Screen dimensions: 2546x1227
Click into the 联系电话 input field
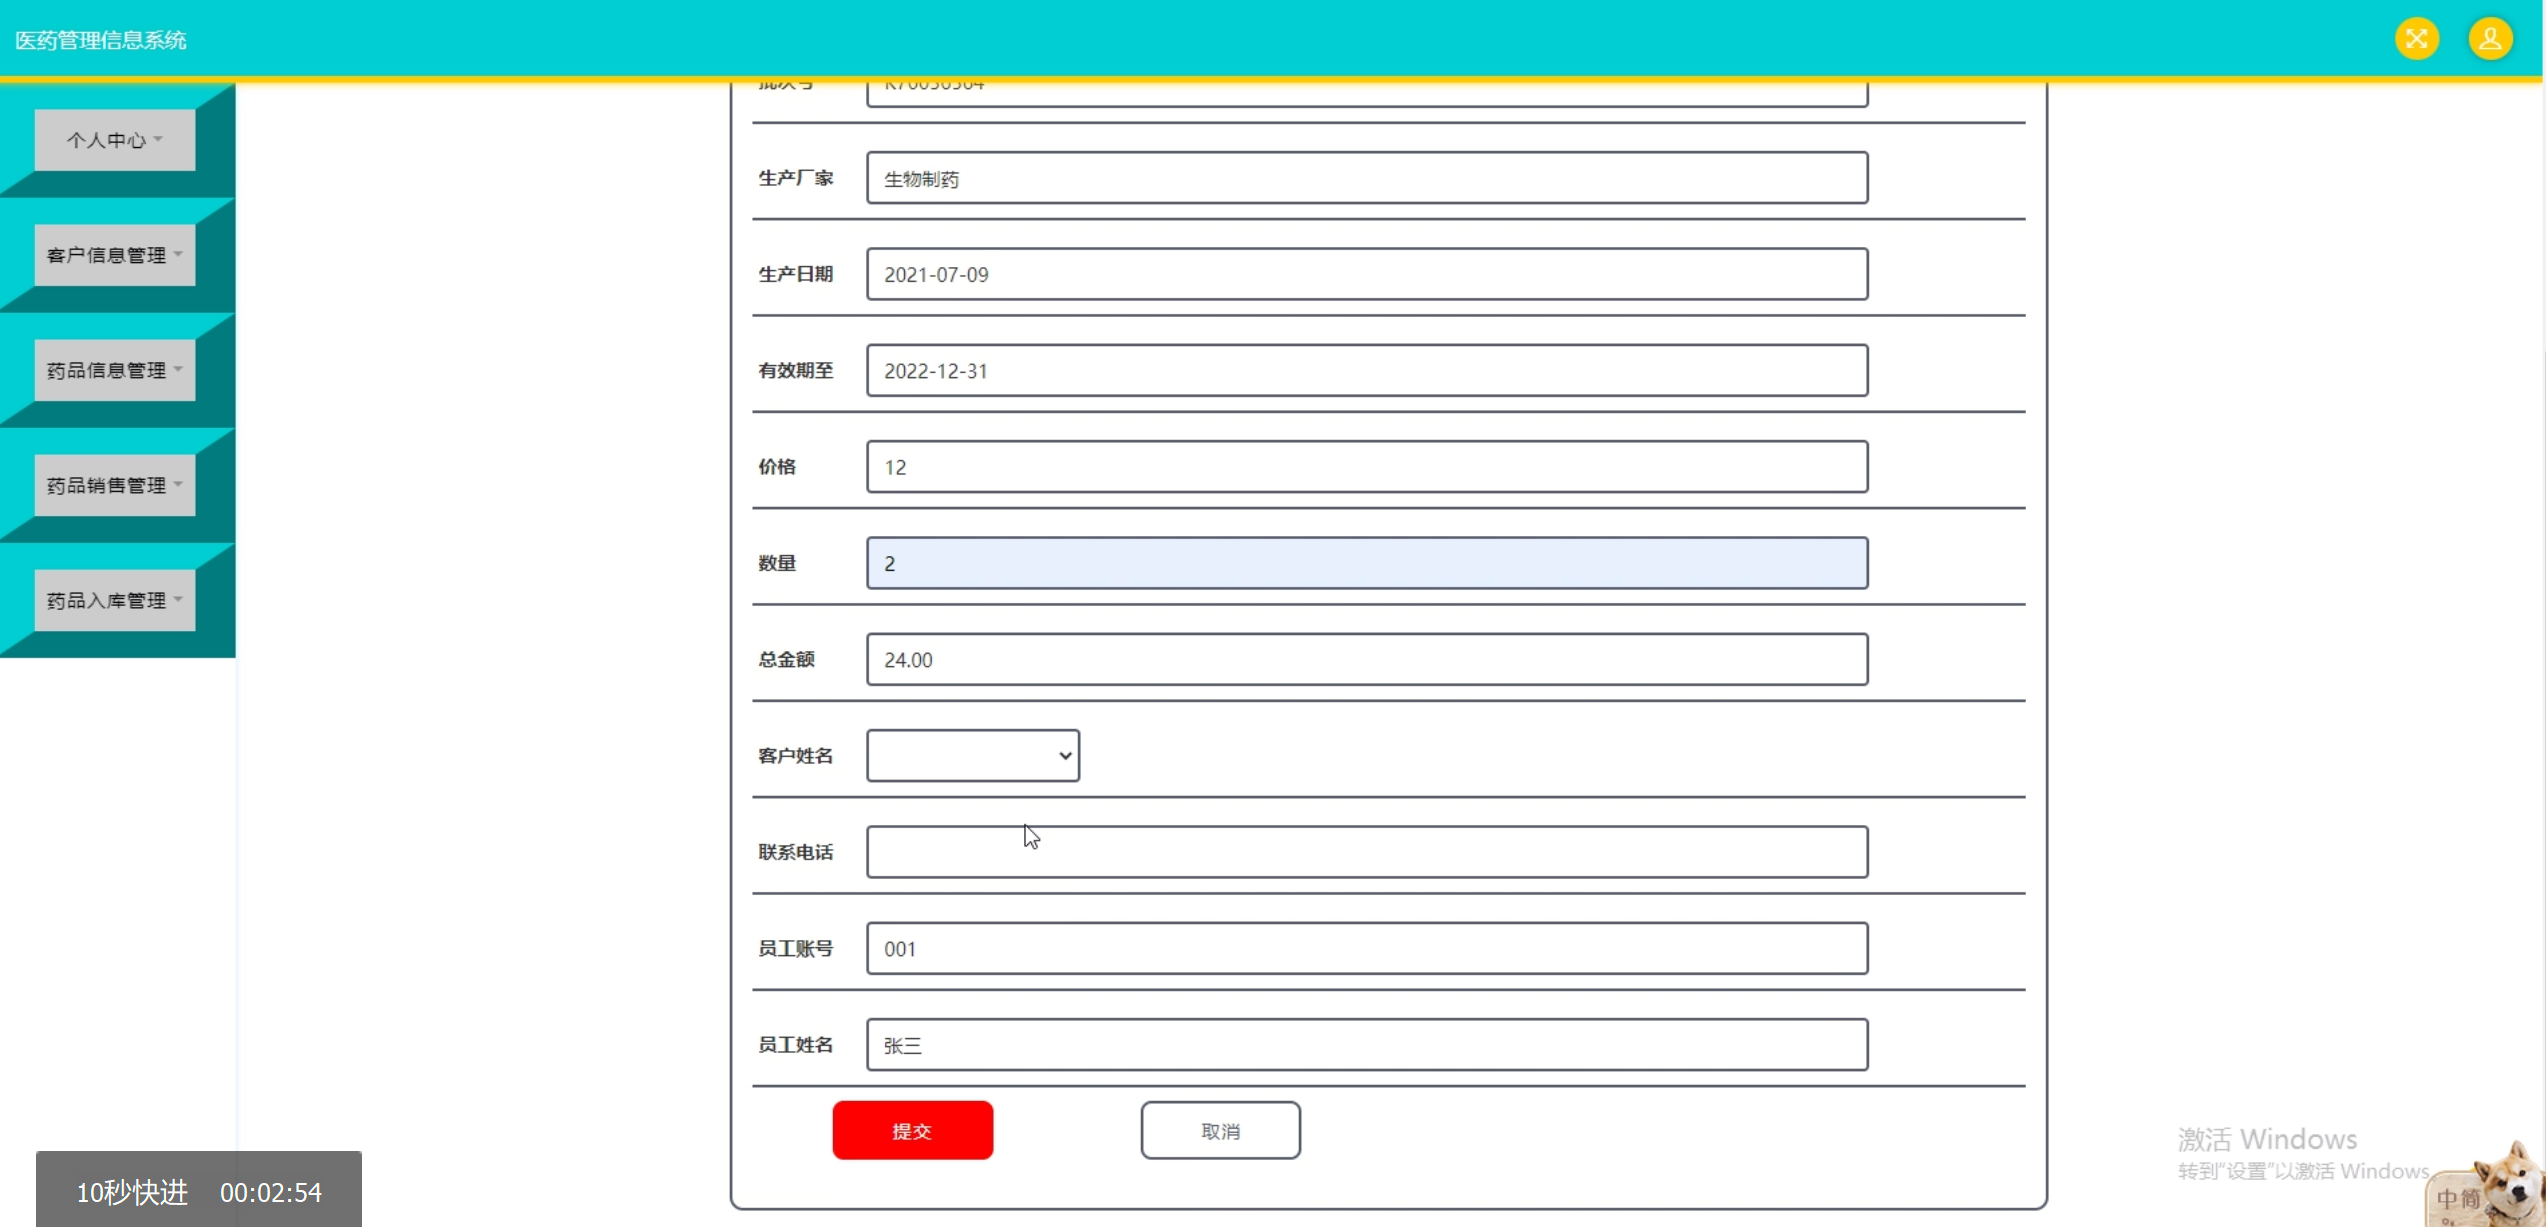click(1366, 852)
